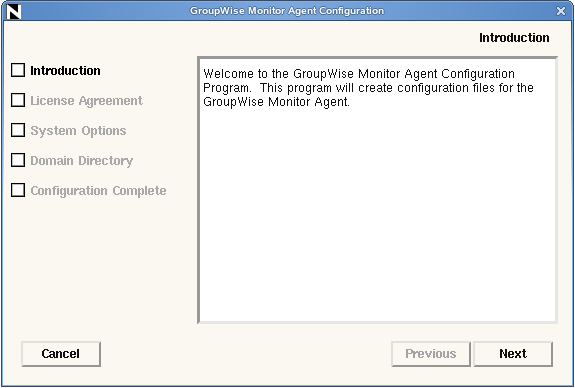Select the License Agreement step label
This screenshot has height=388, width=575.
pos(87,101)
